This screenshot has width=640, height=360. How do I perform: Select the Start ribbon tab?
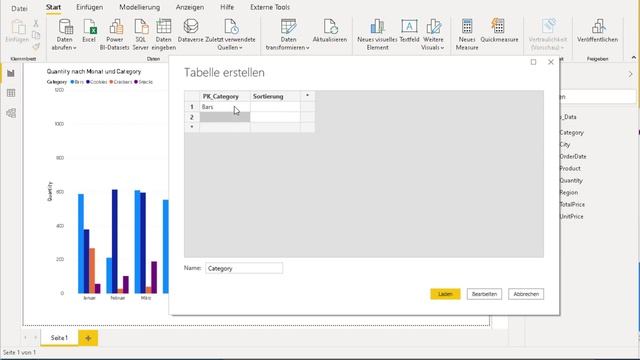pyautogui.click(x=53, y=7)
